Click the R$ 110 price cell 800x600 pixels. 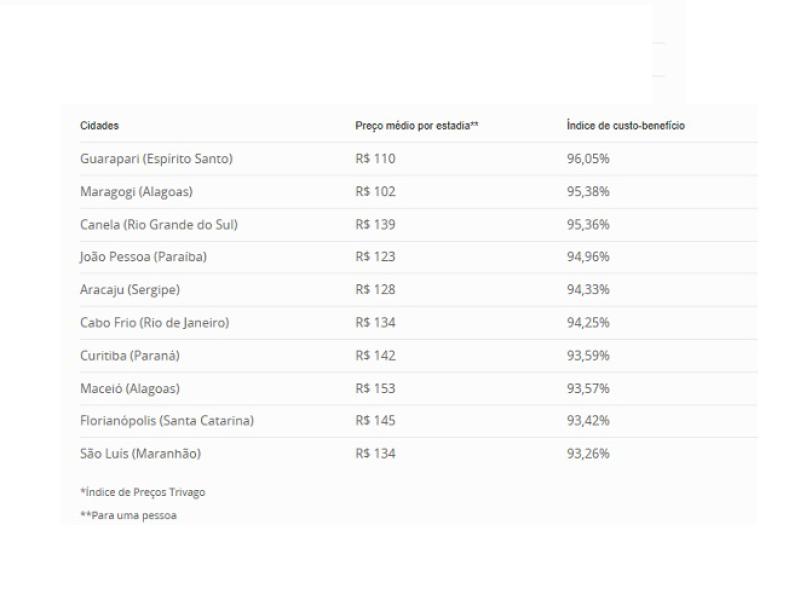tap(375, 159)
